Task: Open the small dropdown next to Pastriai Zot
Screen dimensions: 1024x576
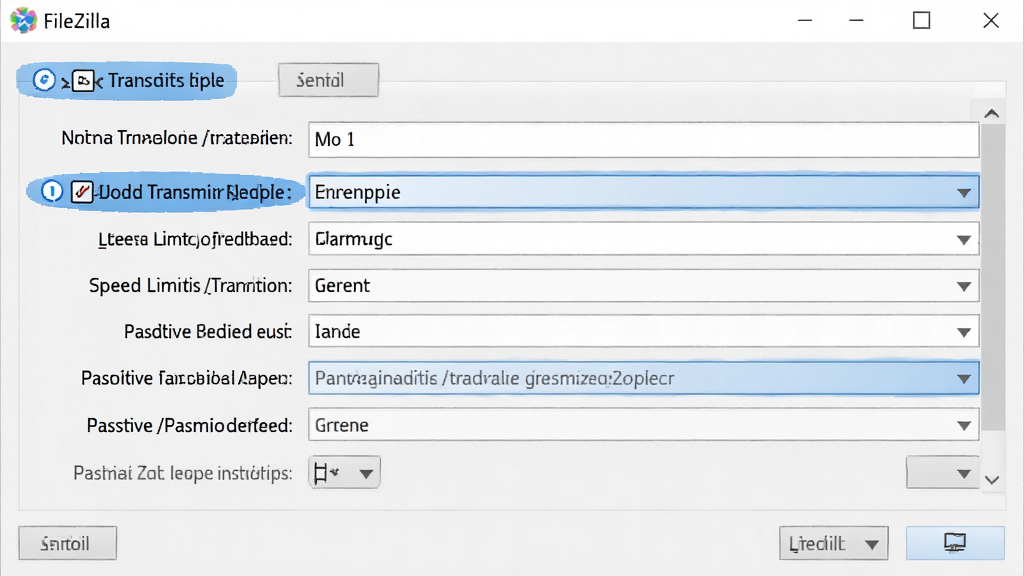Action: click(x=344, y=472)
